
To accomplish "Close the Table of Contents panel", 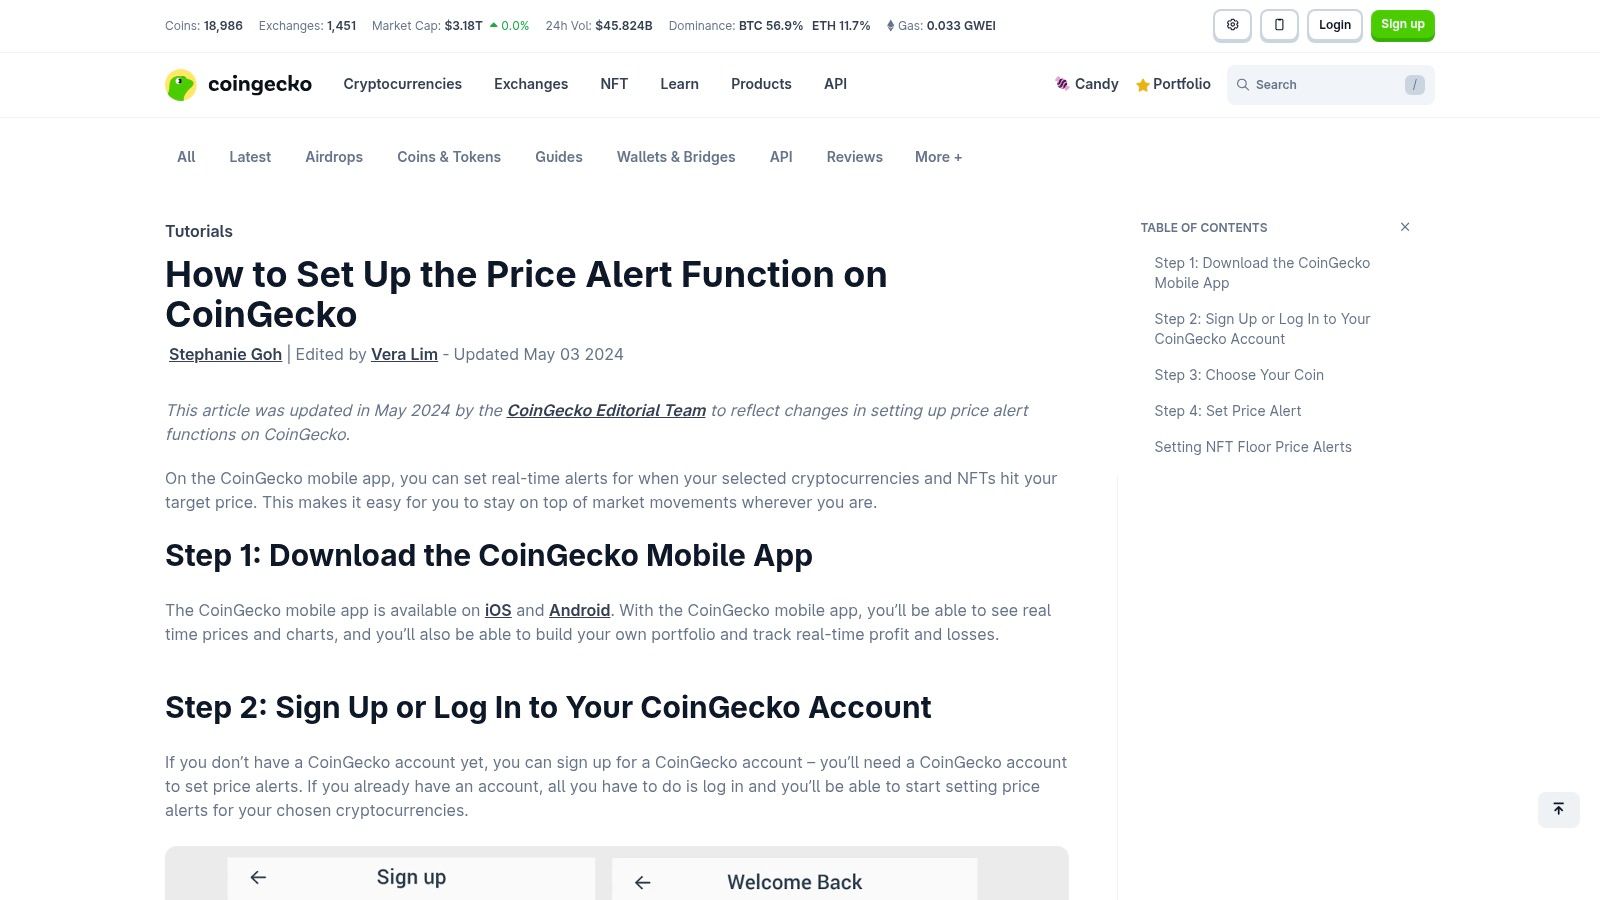I will click(x=1404, y=226).
